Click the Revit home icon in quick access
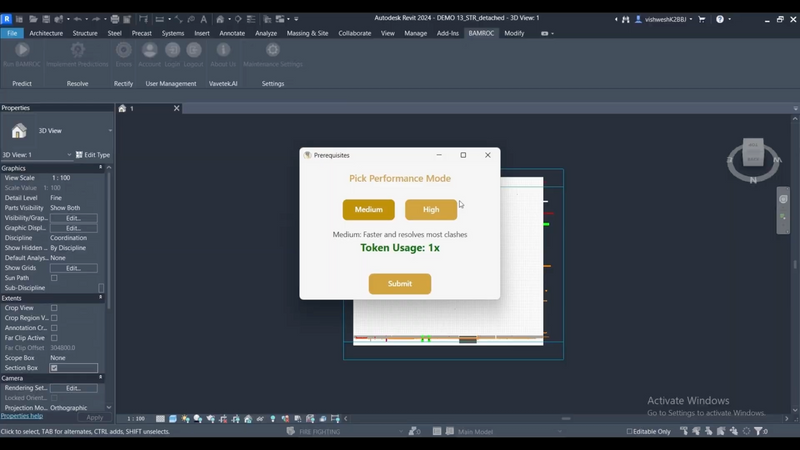Screen dimensions: 800x450 coord(6,19)
